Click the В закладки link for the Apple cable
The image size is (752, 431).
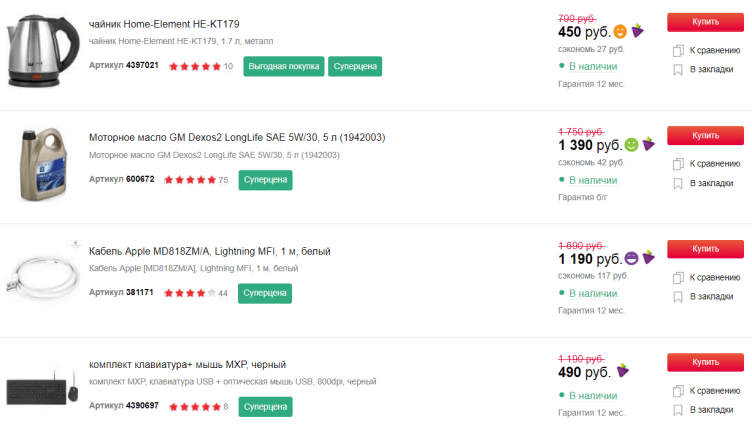point(711,297)
